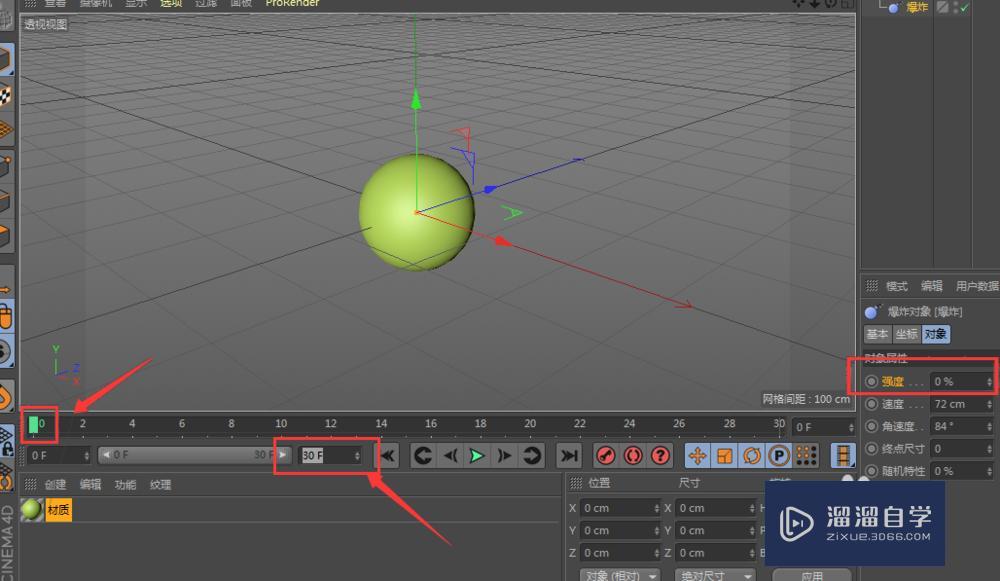Image resolution: width=1000 pixels, height=581 pixels.
Task: Open the 创建 menu in material manager
Action: coord(55,485)
